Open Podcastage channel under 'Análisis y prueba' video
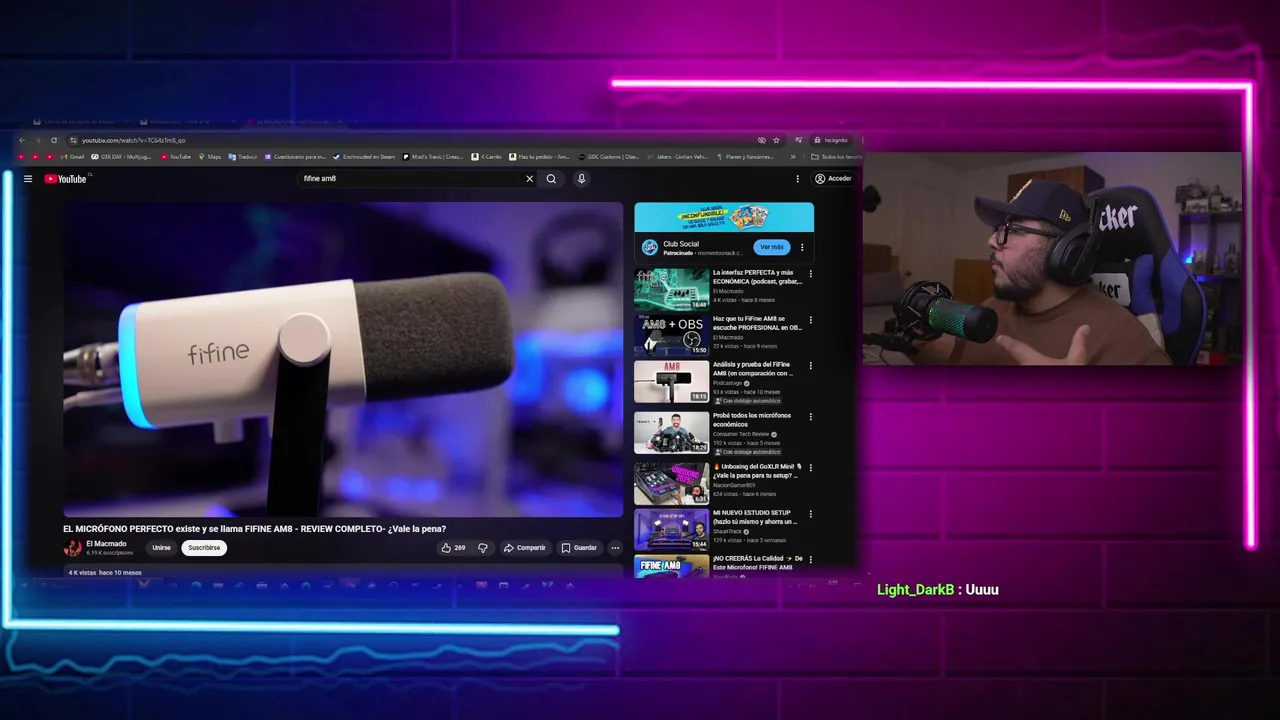1280x720 pixels. pyautogui.click(x=730, y=383)
